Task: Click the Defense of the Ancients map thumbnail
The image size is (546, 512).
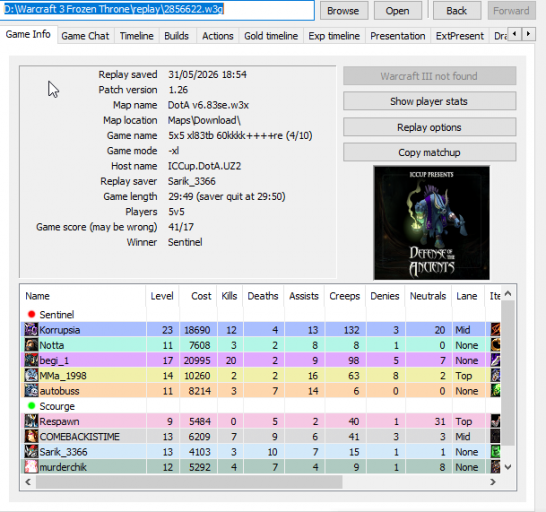Action: [431, 223]
